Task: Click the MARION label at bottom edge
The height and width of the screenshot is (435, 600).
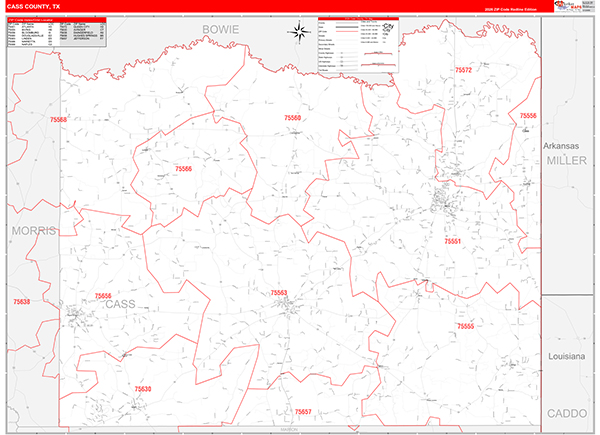Action: click(x=289, y=430)
